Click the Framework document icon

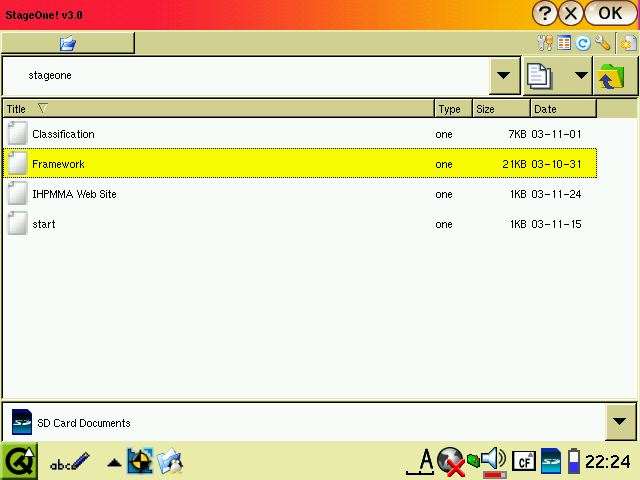pyautogui.click(x=18, y=163)
